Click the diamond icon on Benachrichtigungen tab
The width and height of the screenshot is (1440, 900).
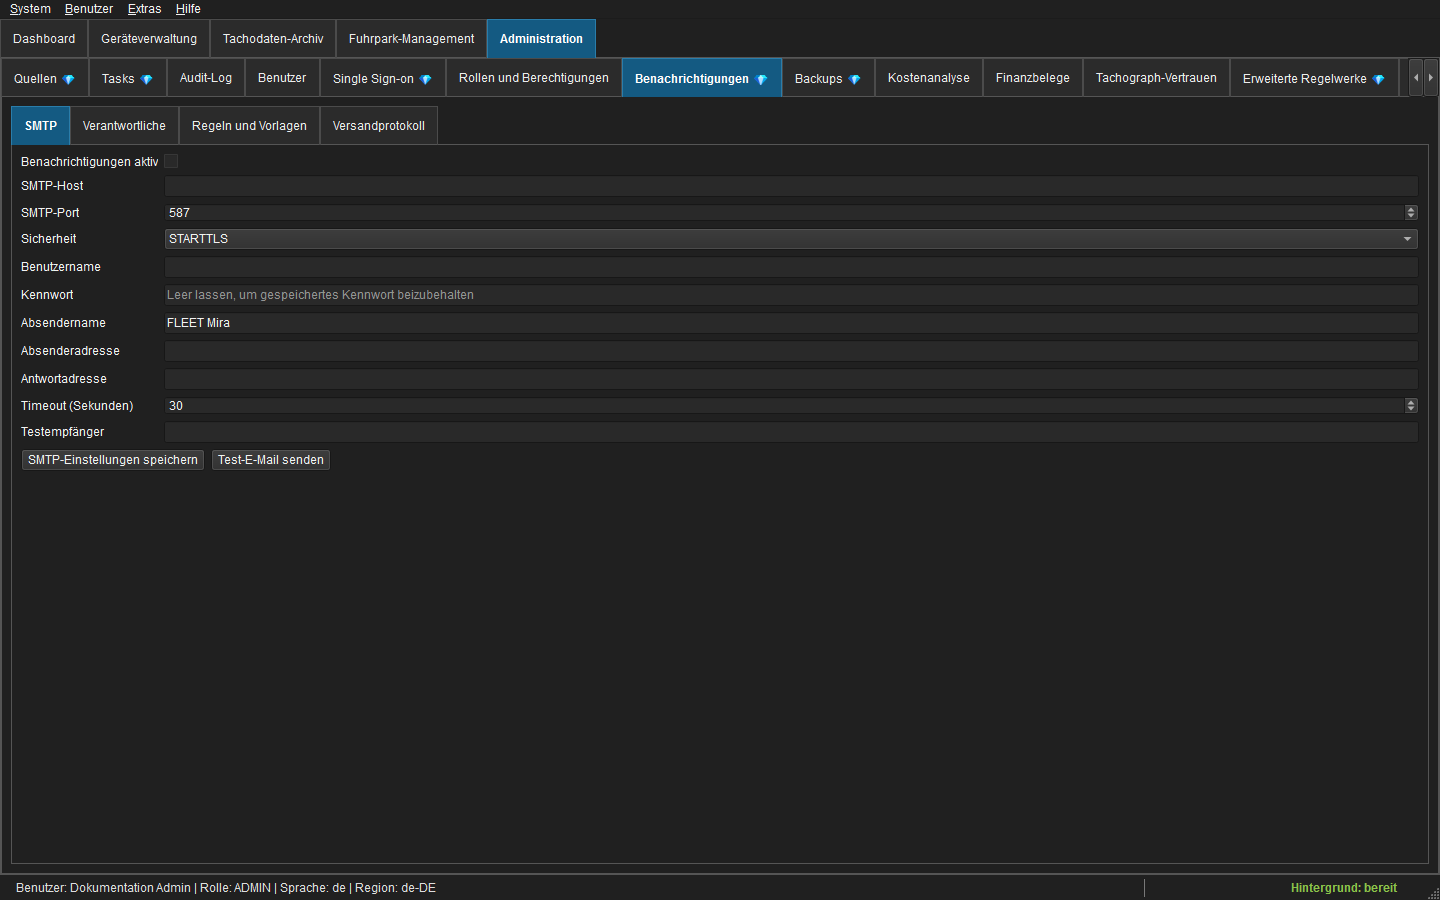762,79
